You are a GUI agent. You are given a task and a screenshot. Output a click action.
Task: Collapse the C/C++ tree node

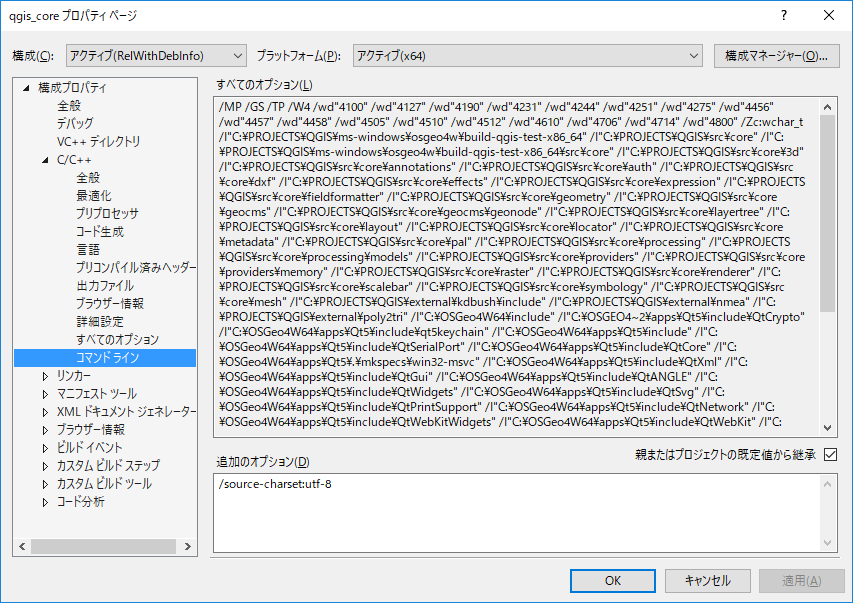(x=45, y=160)
